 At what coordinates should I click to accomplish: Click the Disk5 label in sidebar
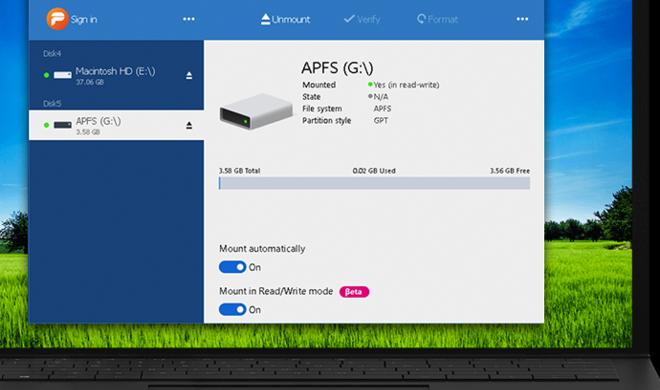[52, 103]
